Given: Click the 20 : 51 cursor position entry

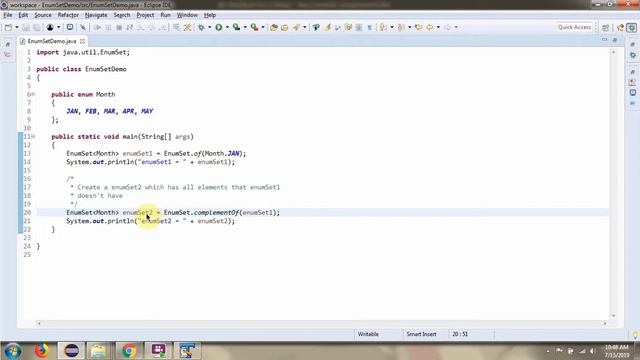Looking at the screenshot, I should tap(460, 334).
